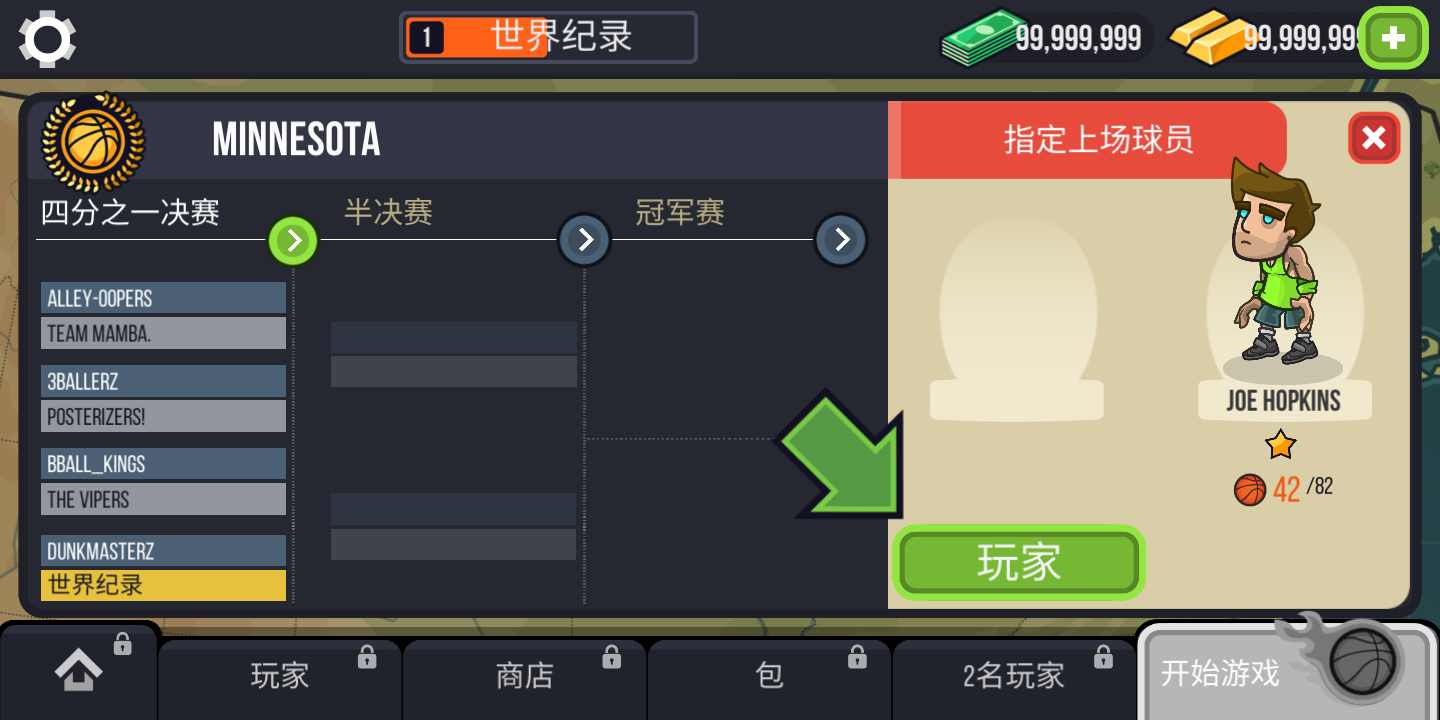Close the tournament panel with red X
1440x720 pixels.
tap(1374, 138)
